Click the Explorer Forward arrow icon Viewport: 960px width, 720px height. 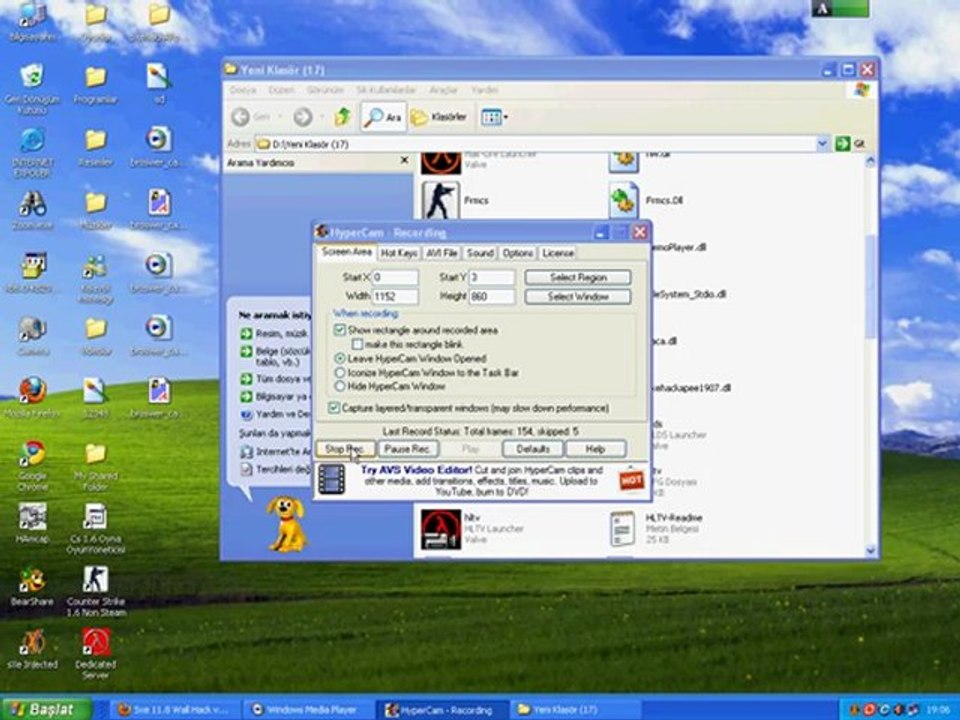pyautogui.click(x=302, y=116)
